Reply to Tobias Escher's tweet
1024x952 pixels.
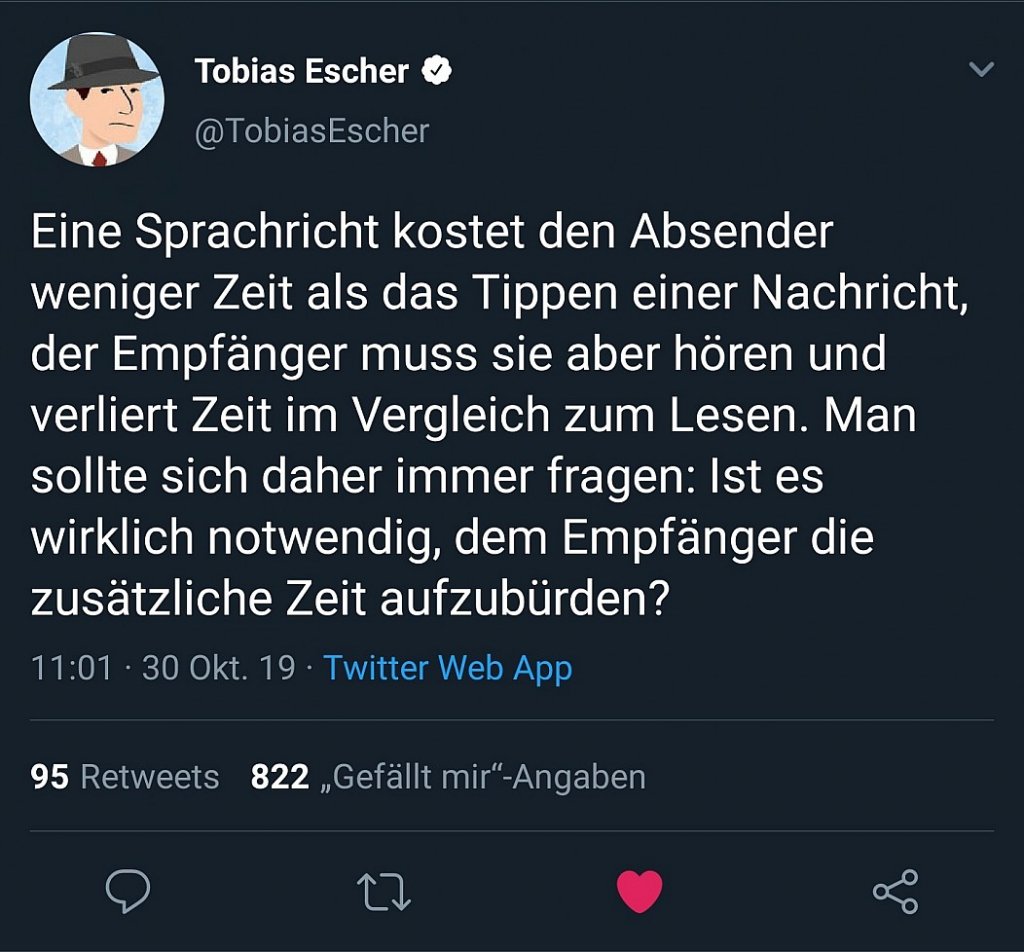[x=128, y=891]
